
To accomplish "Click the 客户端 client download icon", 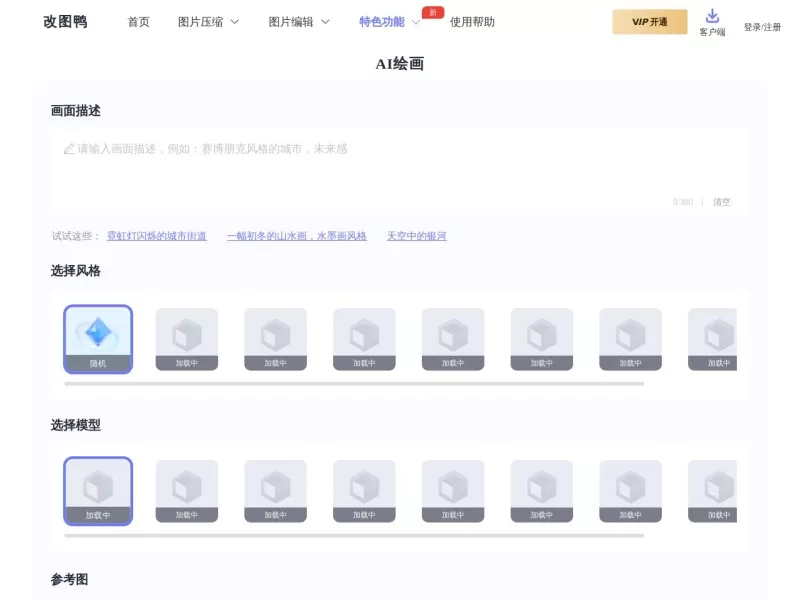I will pos(713,17).
